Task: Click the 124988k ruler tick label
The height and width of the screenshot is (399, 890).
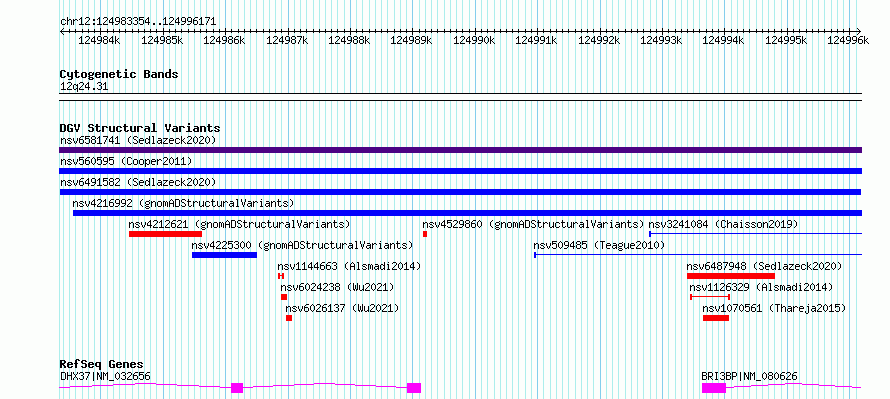Action: (x=349, y=41)
